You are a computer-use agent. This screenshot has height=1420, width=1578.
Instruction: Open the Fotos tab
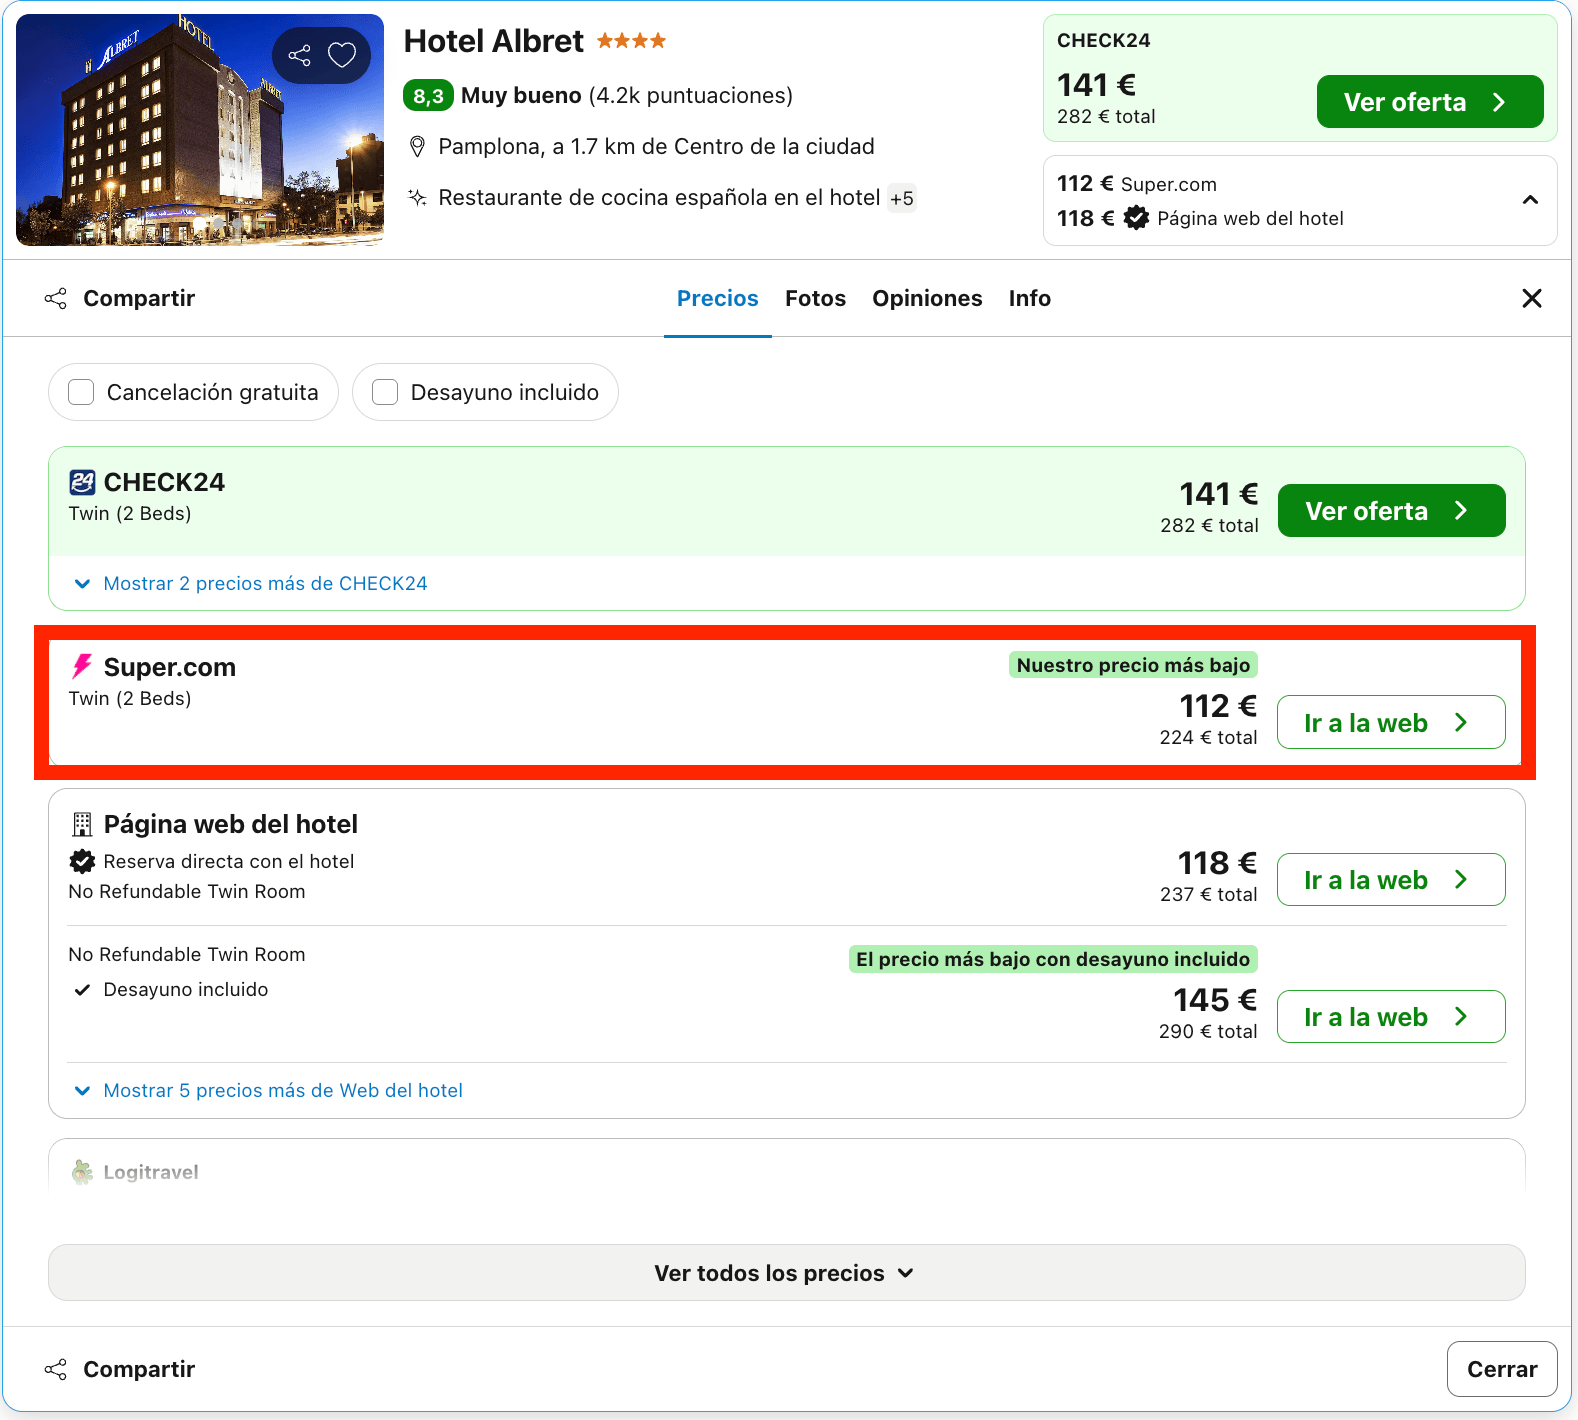[815, 298]
